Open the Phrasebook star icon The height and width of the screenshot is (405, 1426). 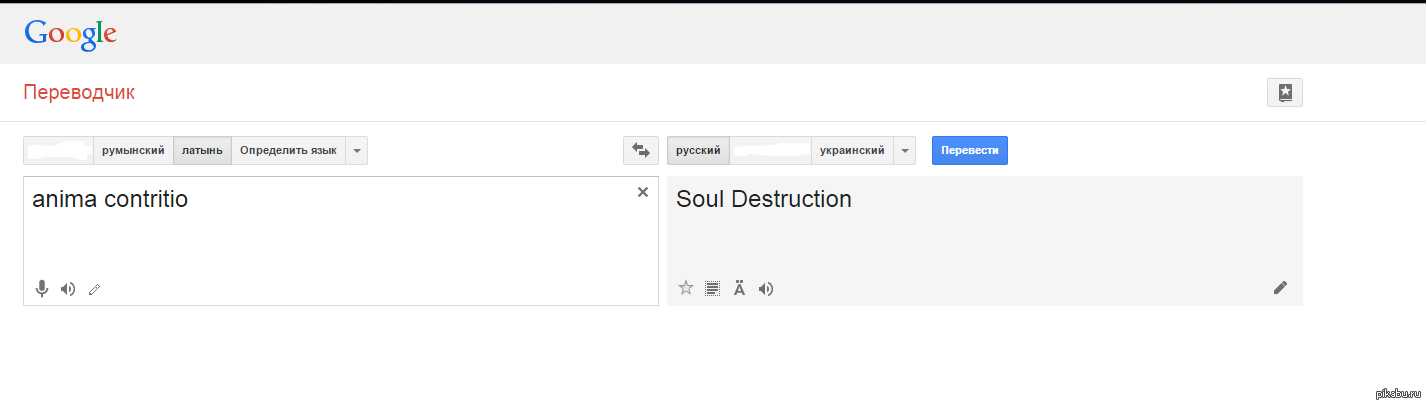[x=1285, y=92]
